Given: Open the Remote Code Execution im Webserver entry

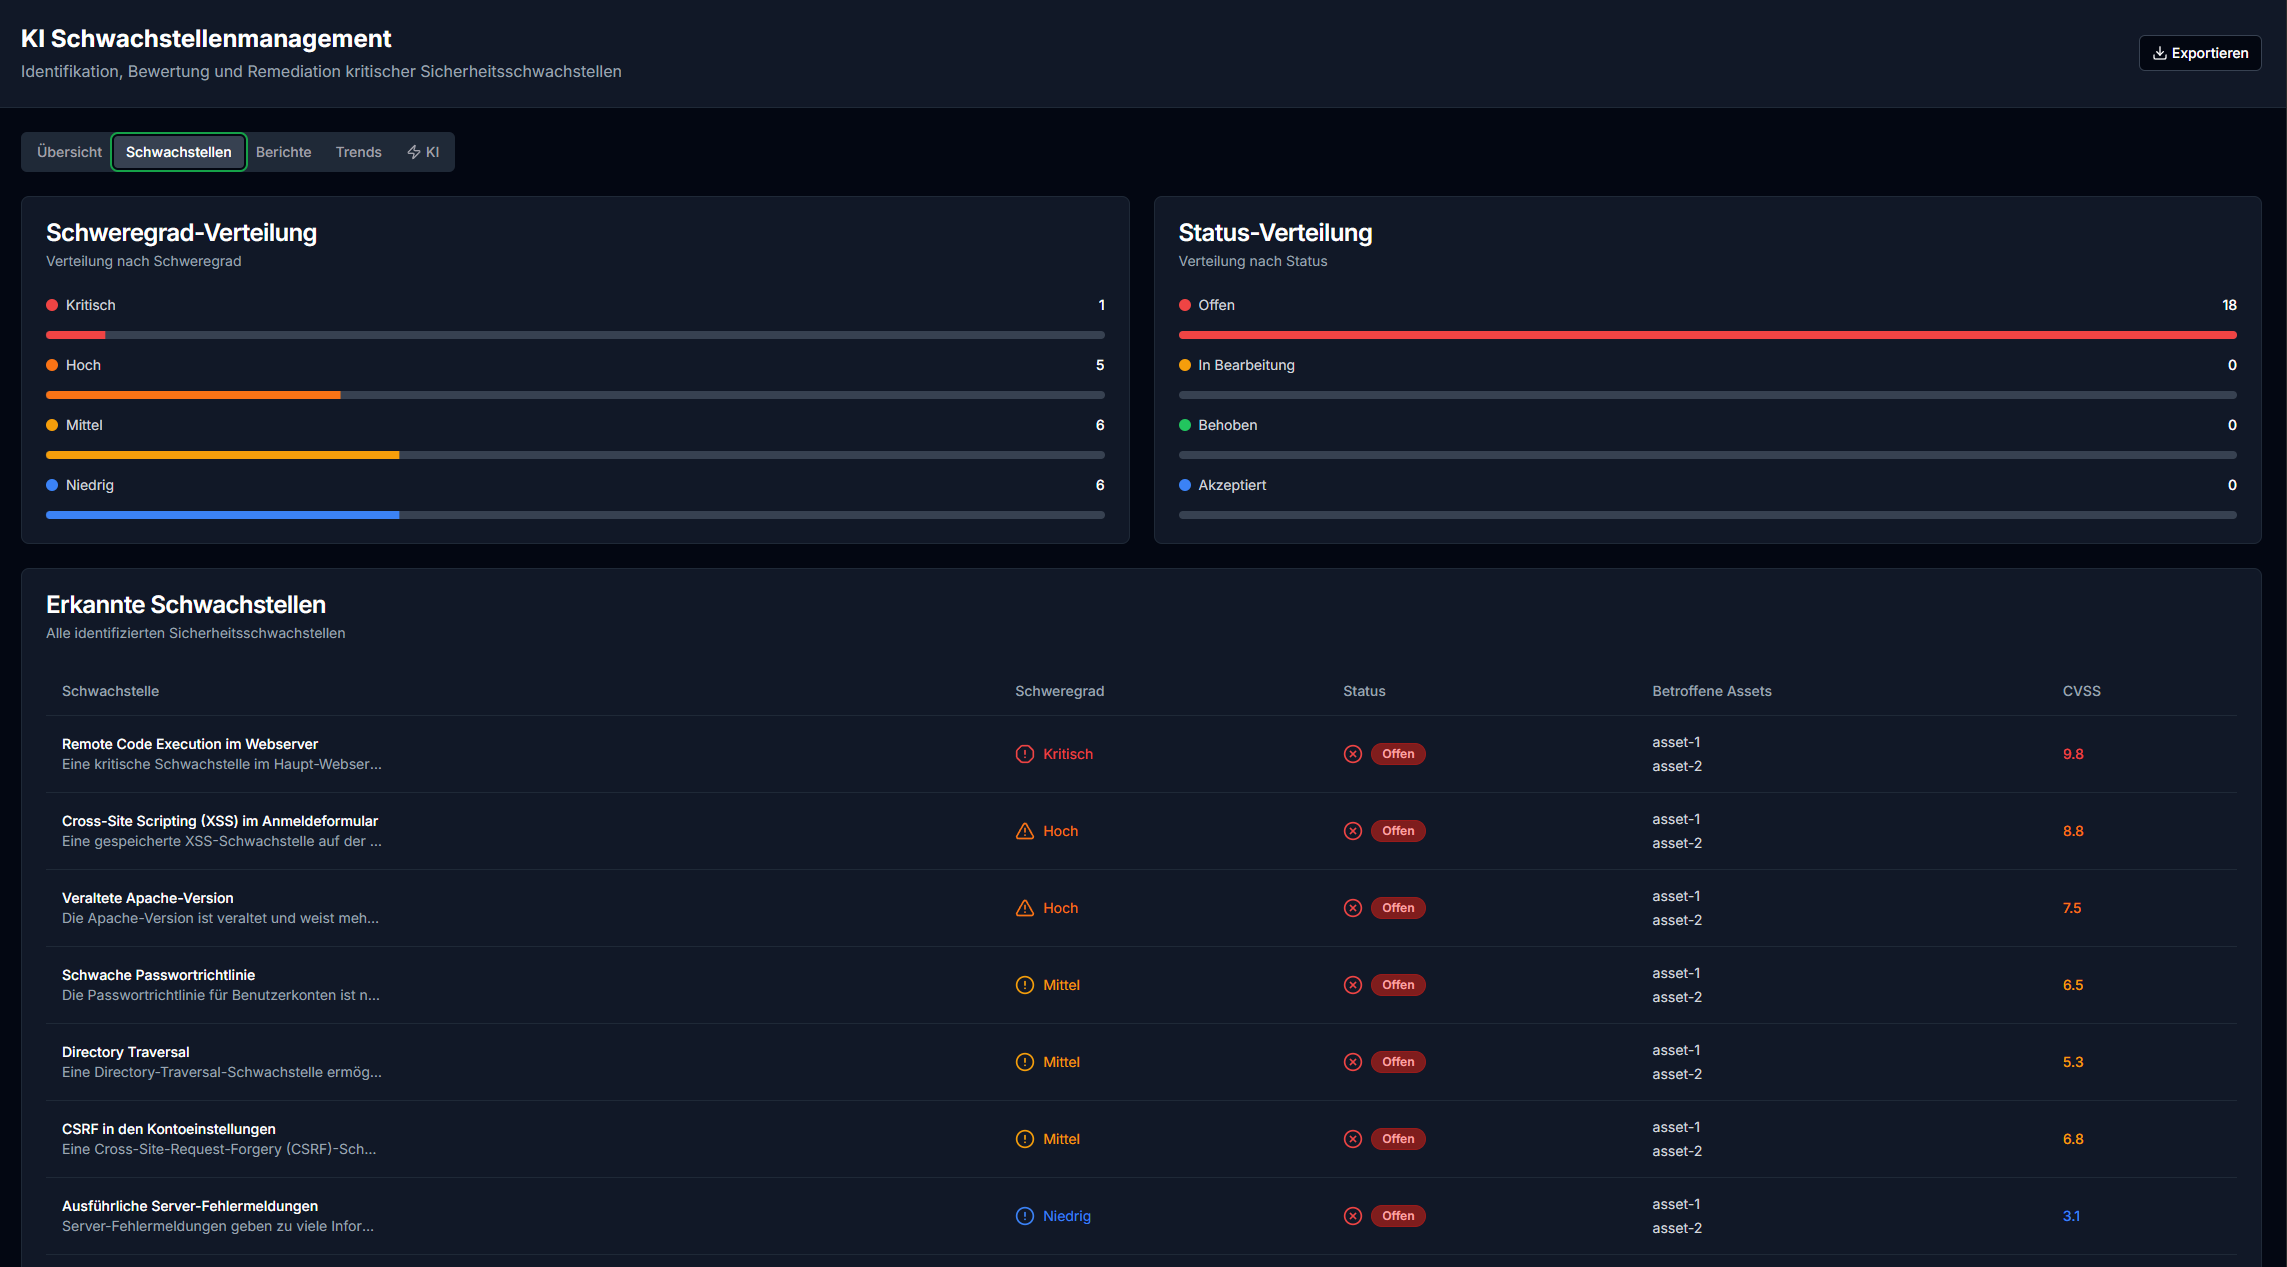Looking at the screenshot, I should (x=189, y=743).
